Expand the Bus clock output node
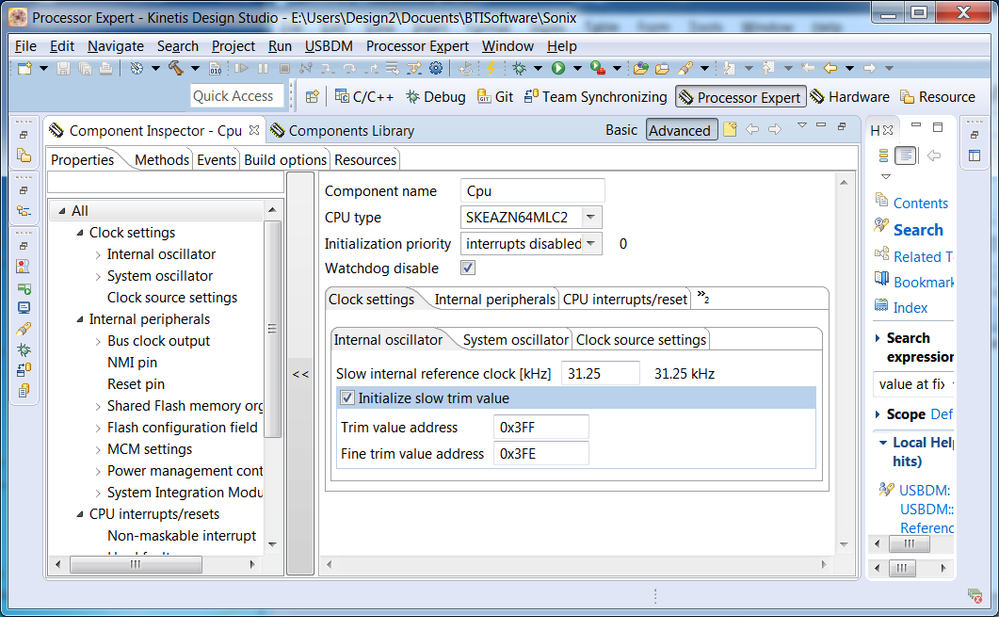 coord(97,342)
